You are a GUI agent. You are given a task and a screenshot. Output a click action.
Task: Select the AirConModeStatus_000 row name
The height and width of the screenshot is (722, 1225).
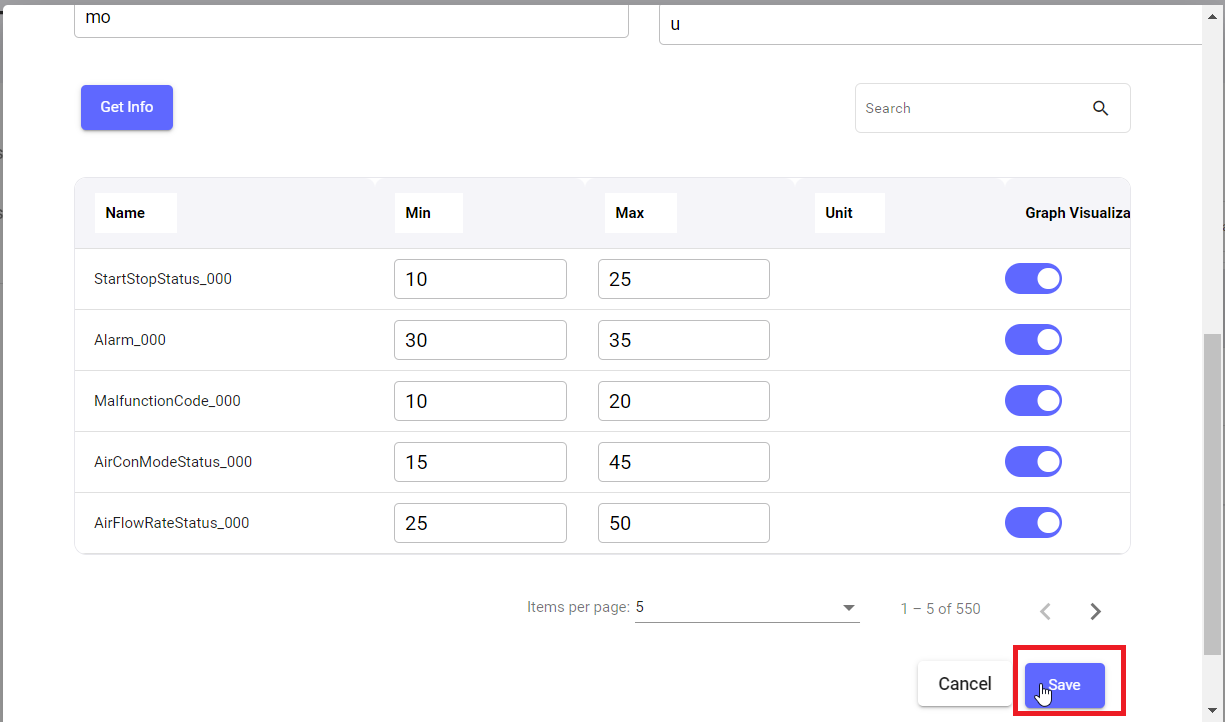(173, 462)
